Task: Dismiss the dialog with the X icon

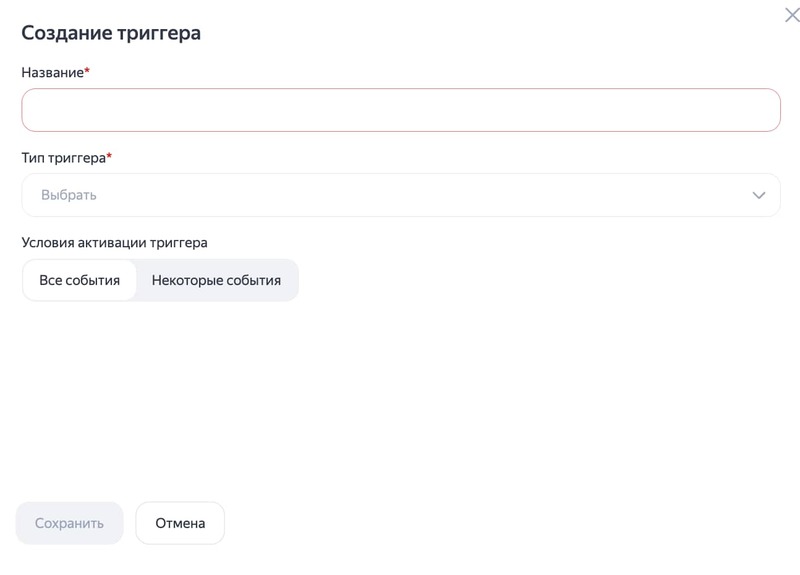Action: click(x=791, y=15)
